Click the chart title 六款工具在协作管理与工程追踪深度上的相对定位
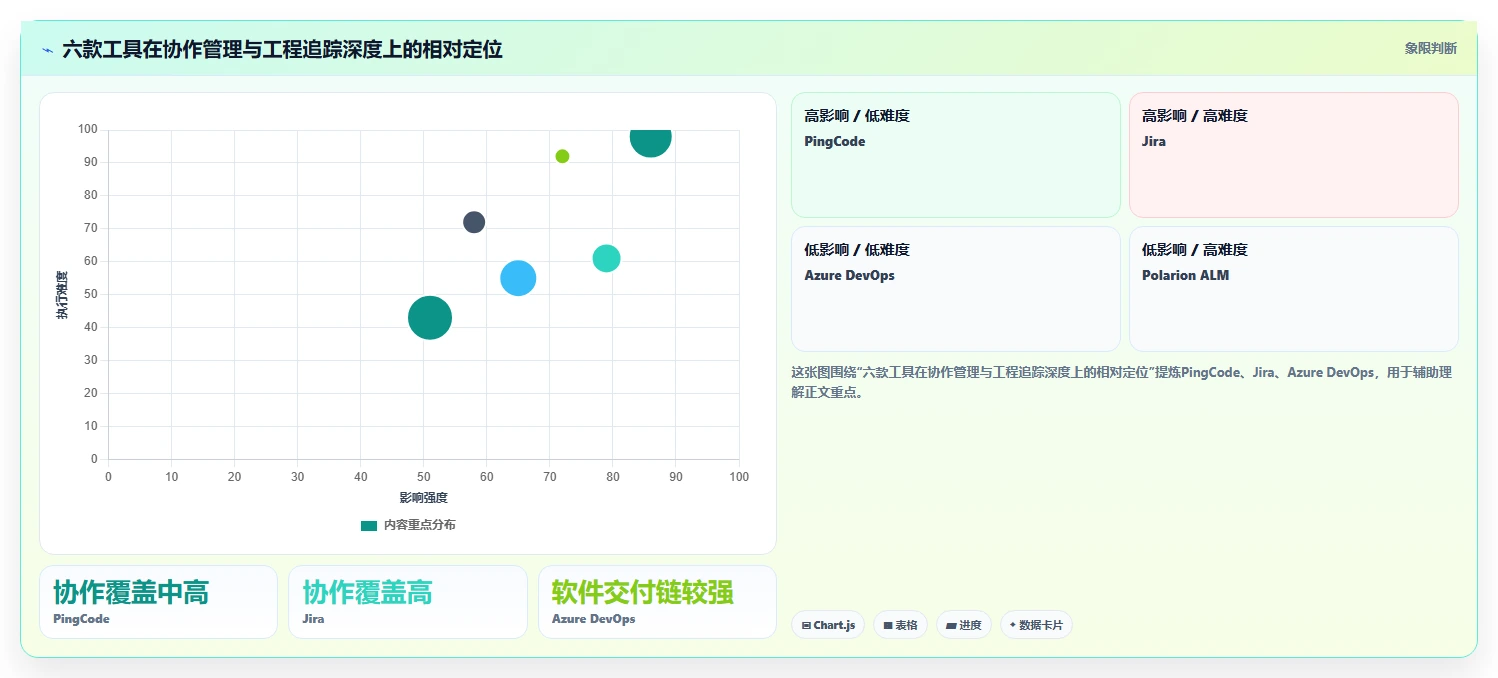Viewport: 1498px width, 678px height. pos(282,49)
